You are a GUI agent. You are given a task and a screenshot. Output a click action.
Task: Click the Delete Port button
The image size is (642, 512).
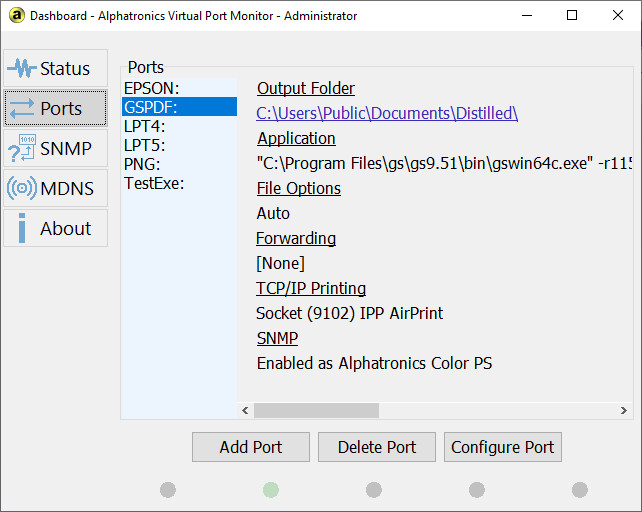pos(377,447)
